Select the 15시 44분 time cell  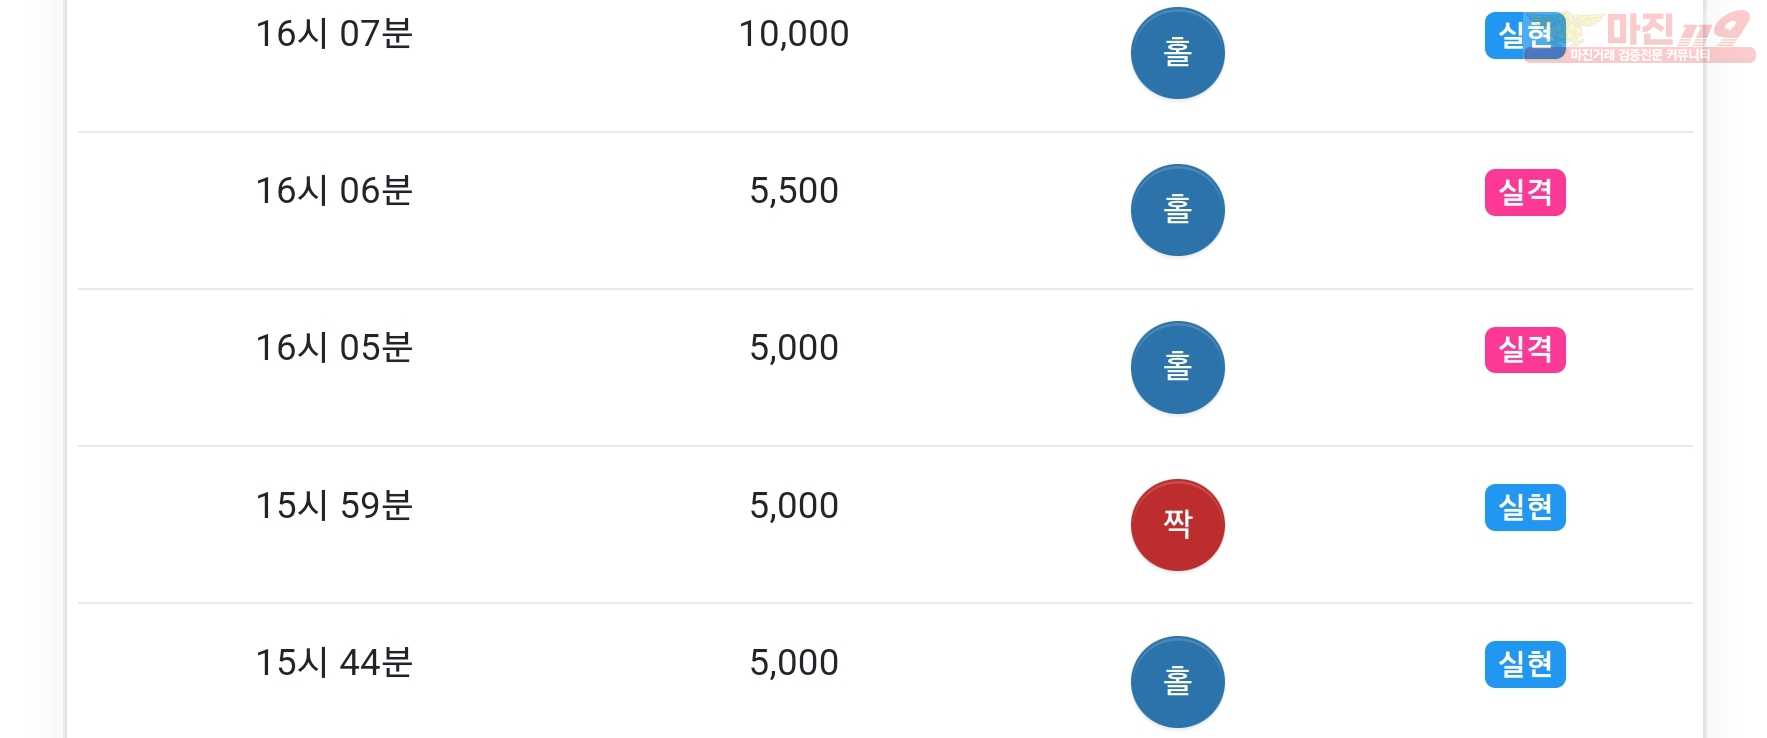(334, 662)
